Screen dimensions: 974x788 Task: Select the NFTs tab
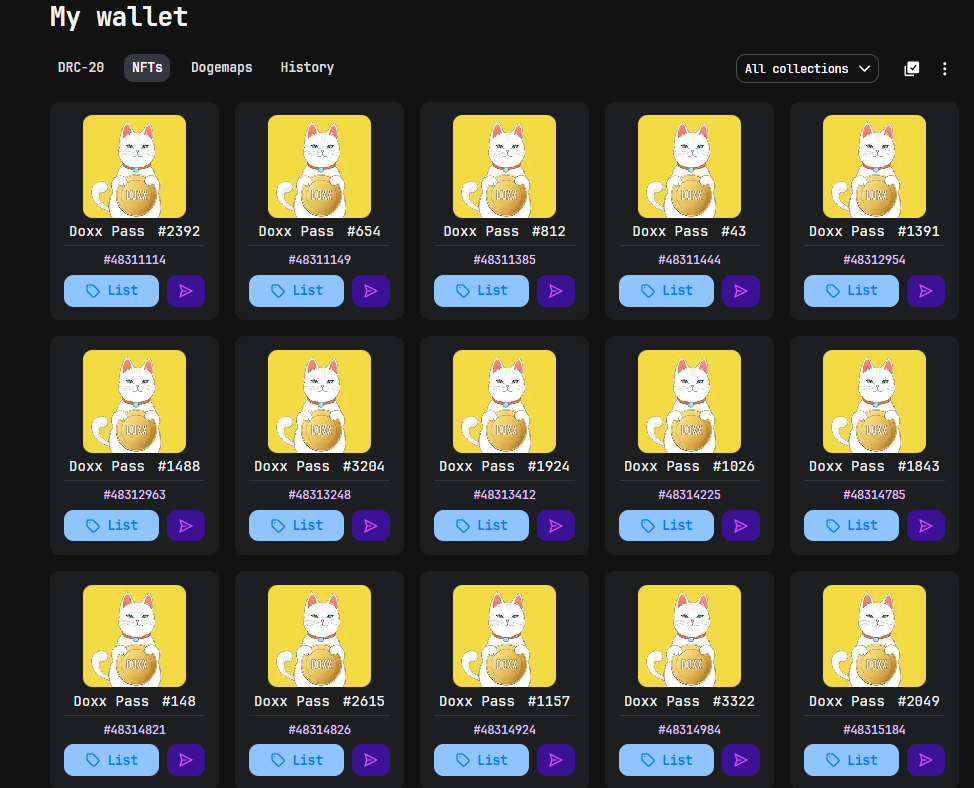tap(147, 67)
